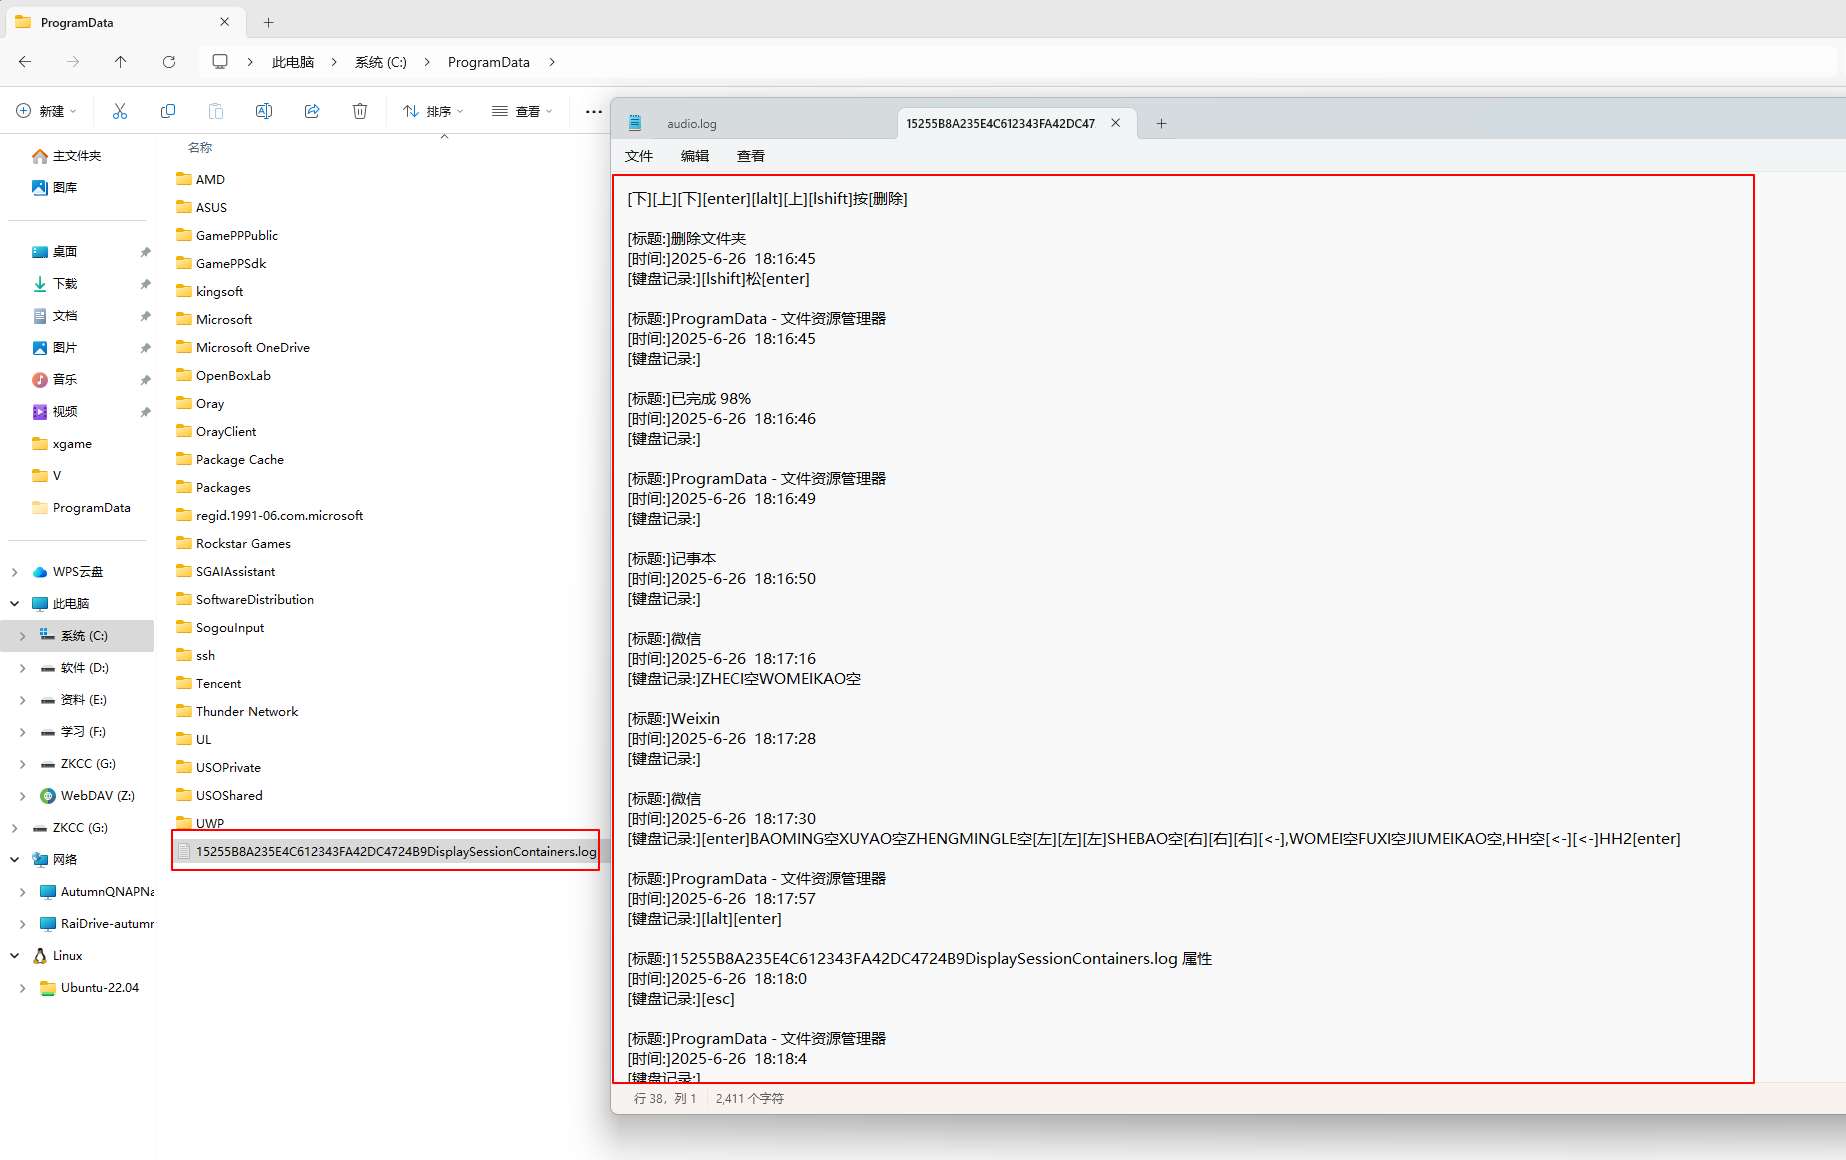Expand breadcrumb chevron after ProgramData
The width and height of the screenshot is (1846, 1160).
click(x=552, y=62)
